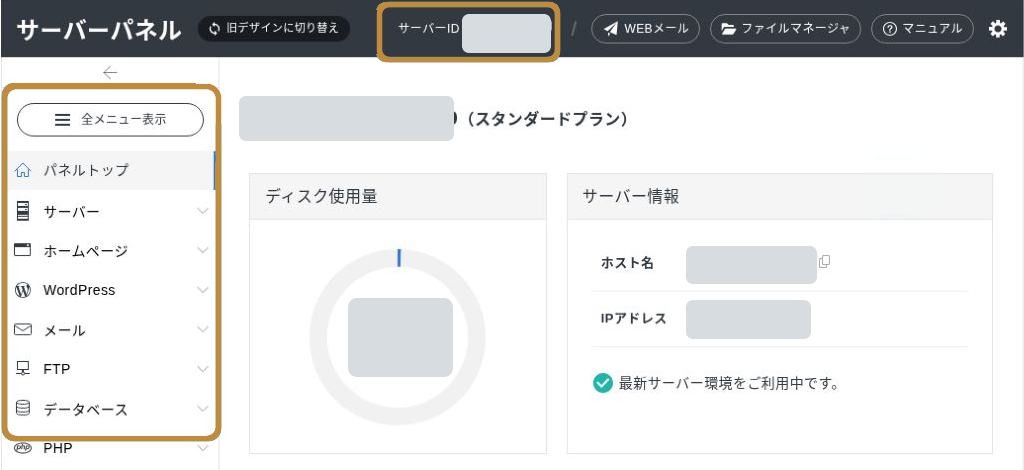Copy host name with copy icon

coord(824,262)
